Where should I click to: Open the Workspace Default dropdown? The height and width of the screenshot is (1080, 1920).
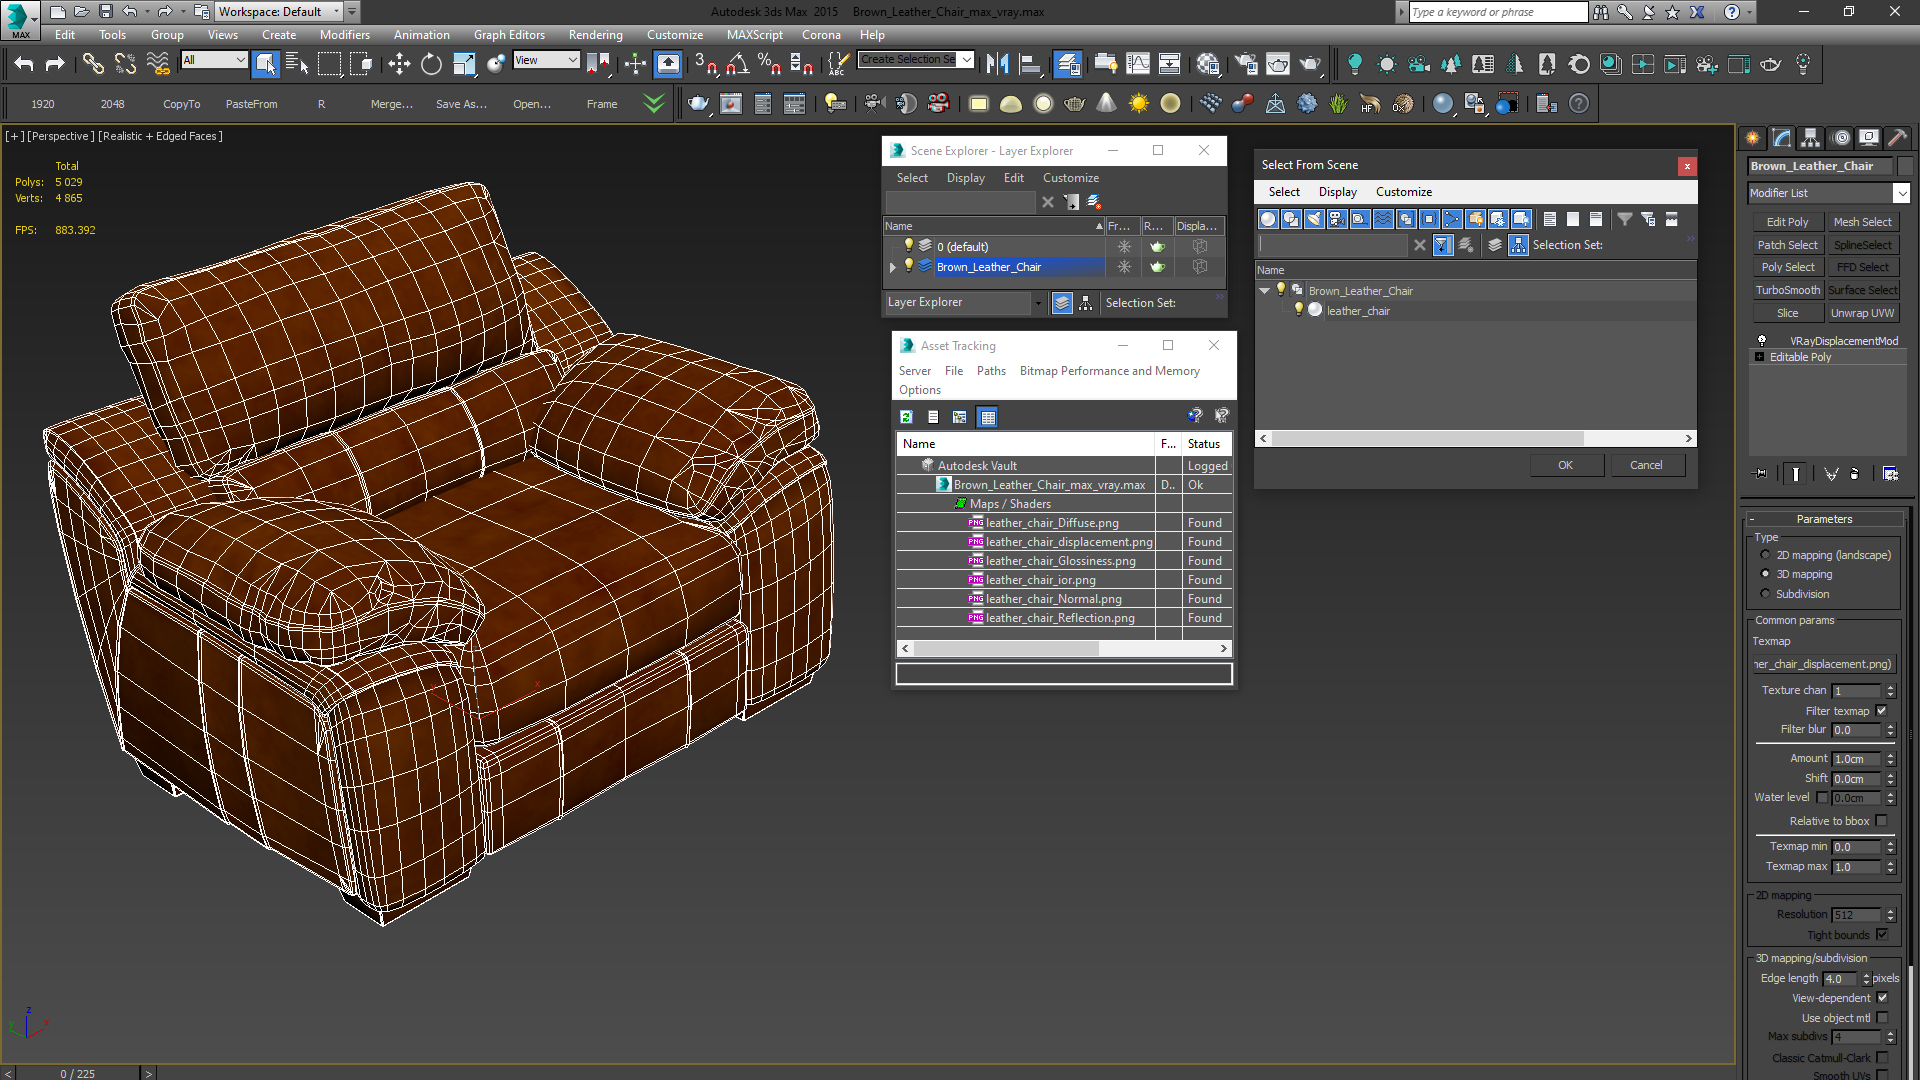tap(337, 12)
